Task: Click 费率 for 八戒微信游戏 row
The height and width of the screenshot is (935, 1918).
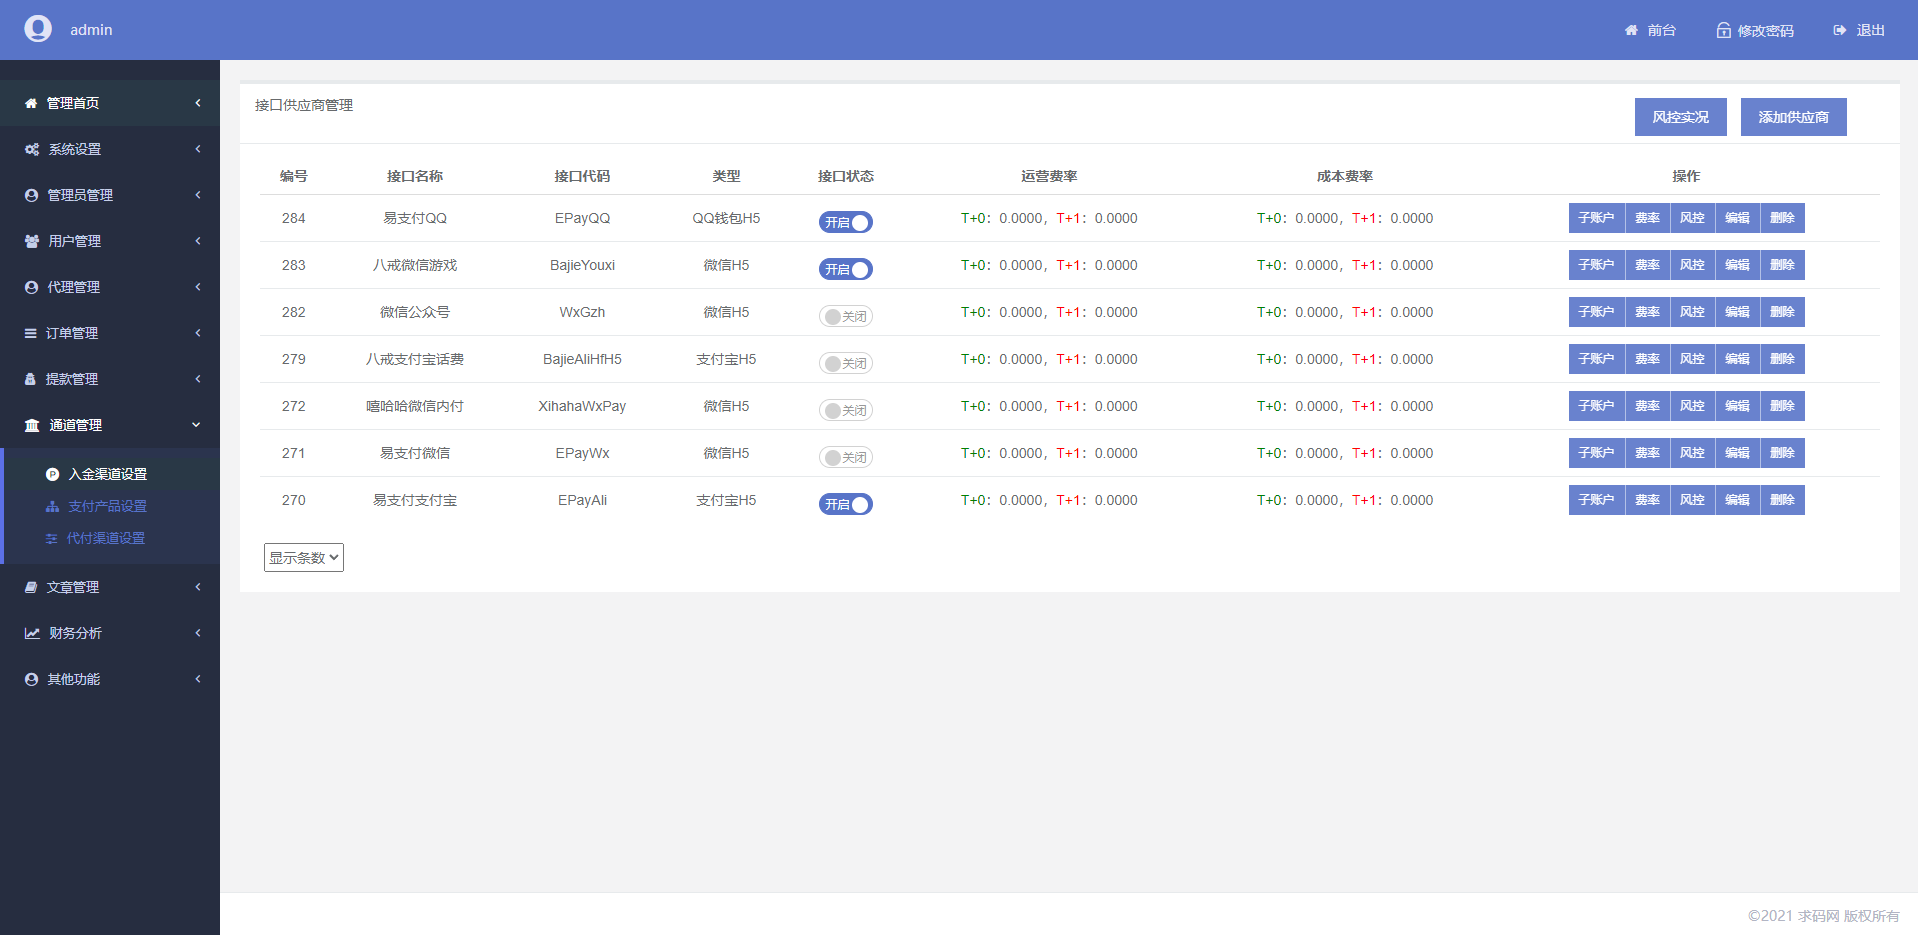Action: pos(1647,265)
